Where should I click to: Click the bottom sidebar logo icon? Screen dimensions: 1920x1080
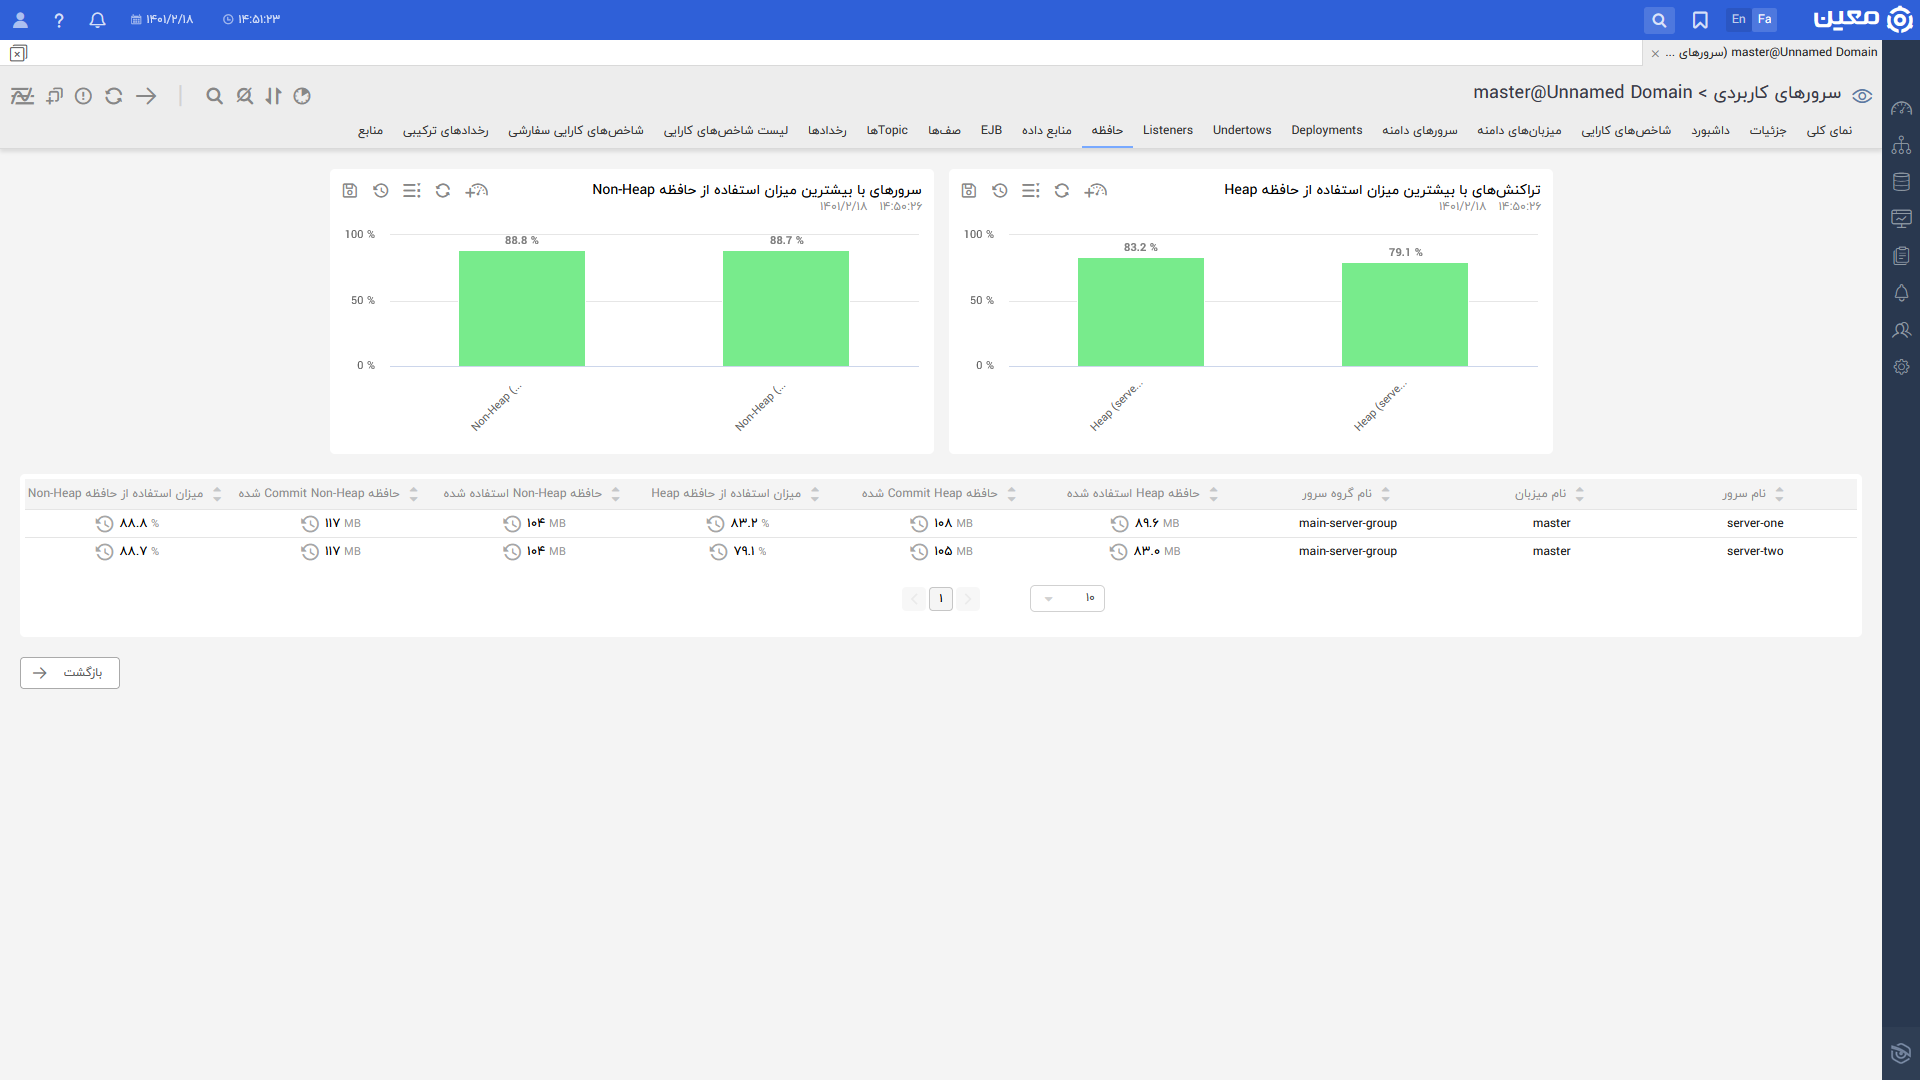[1901, 1053]
